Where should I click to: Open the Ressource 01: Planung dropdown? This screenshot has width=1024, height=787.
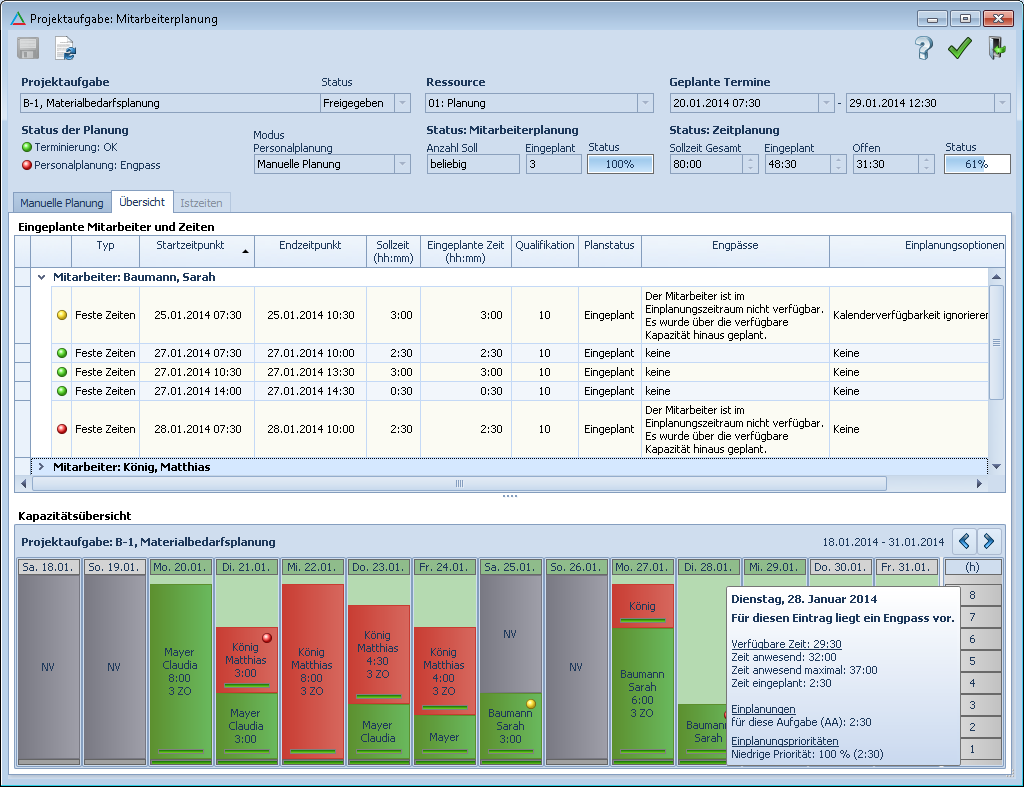pos(645,103)
